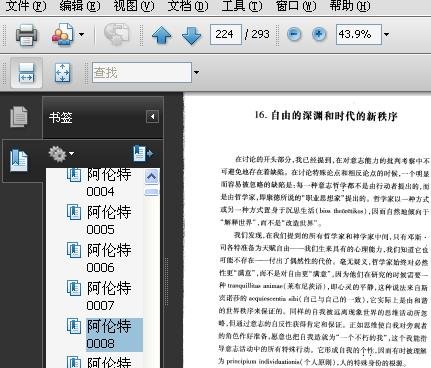Open the Bookmarks panel icon
The image size is (431, 368).
pyautogui.click(x=19, y=160)
